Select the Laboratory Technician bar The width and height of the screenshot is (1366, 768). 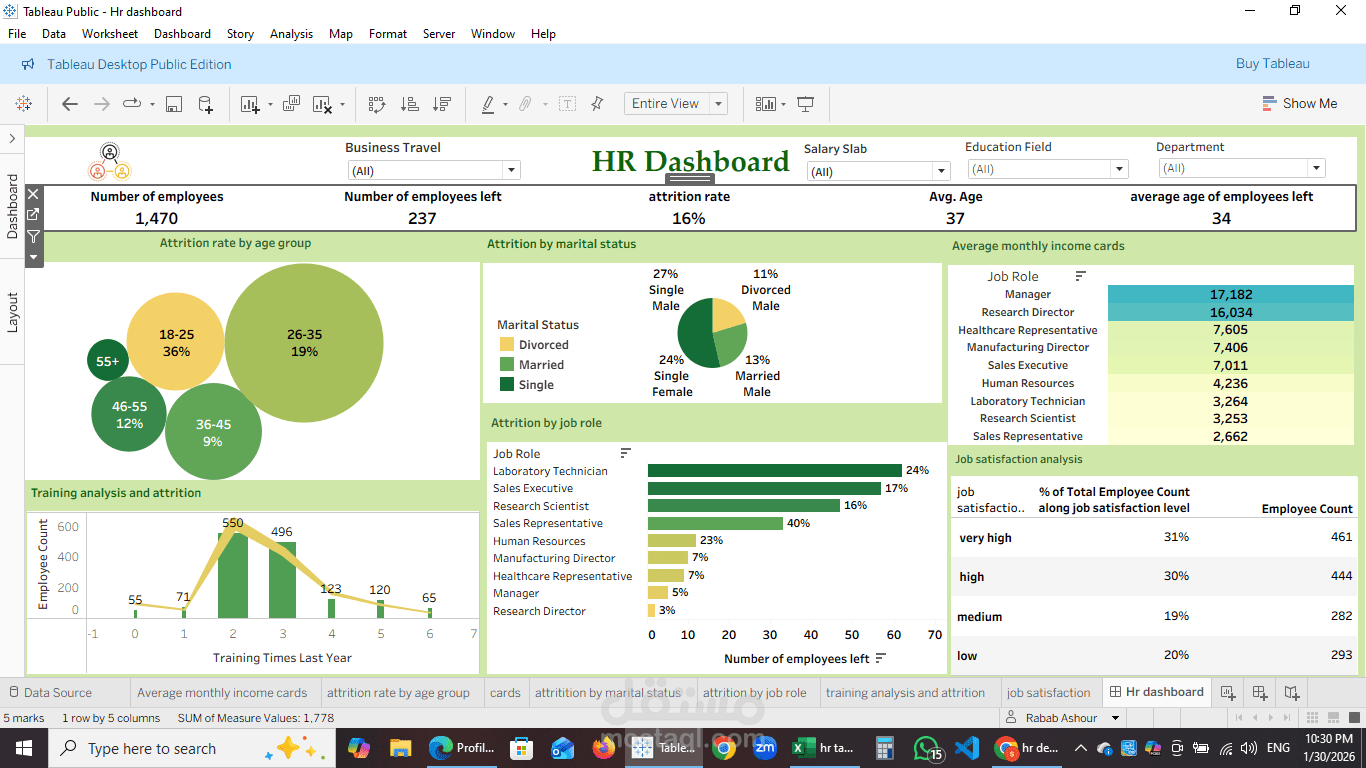[x=775, y=471]
